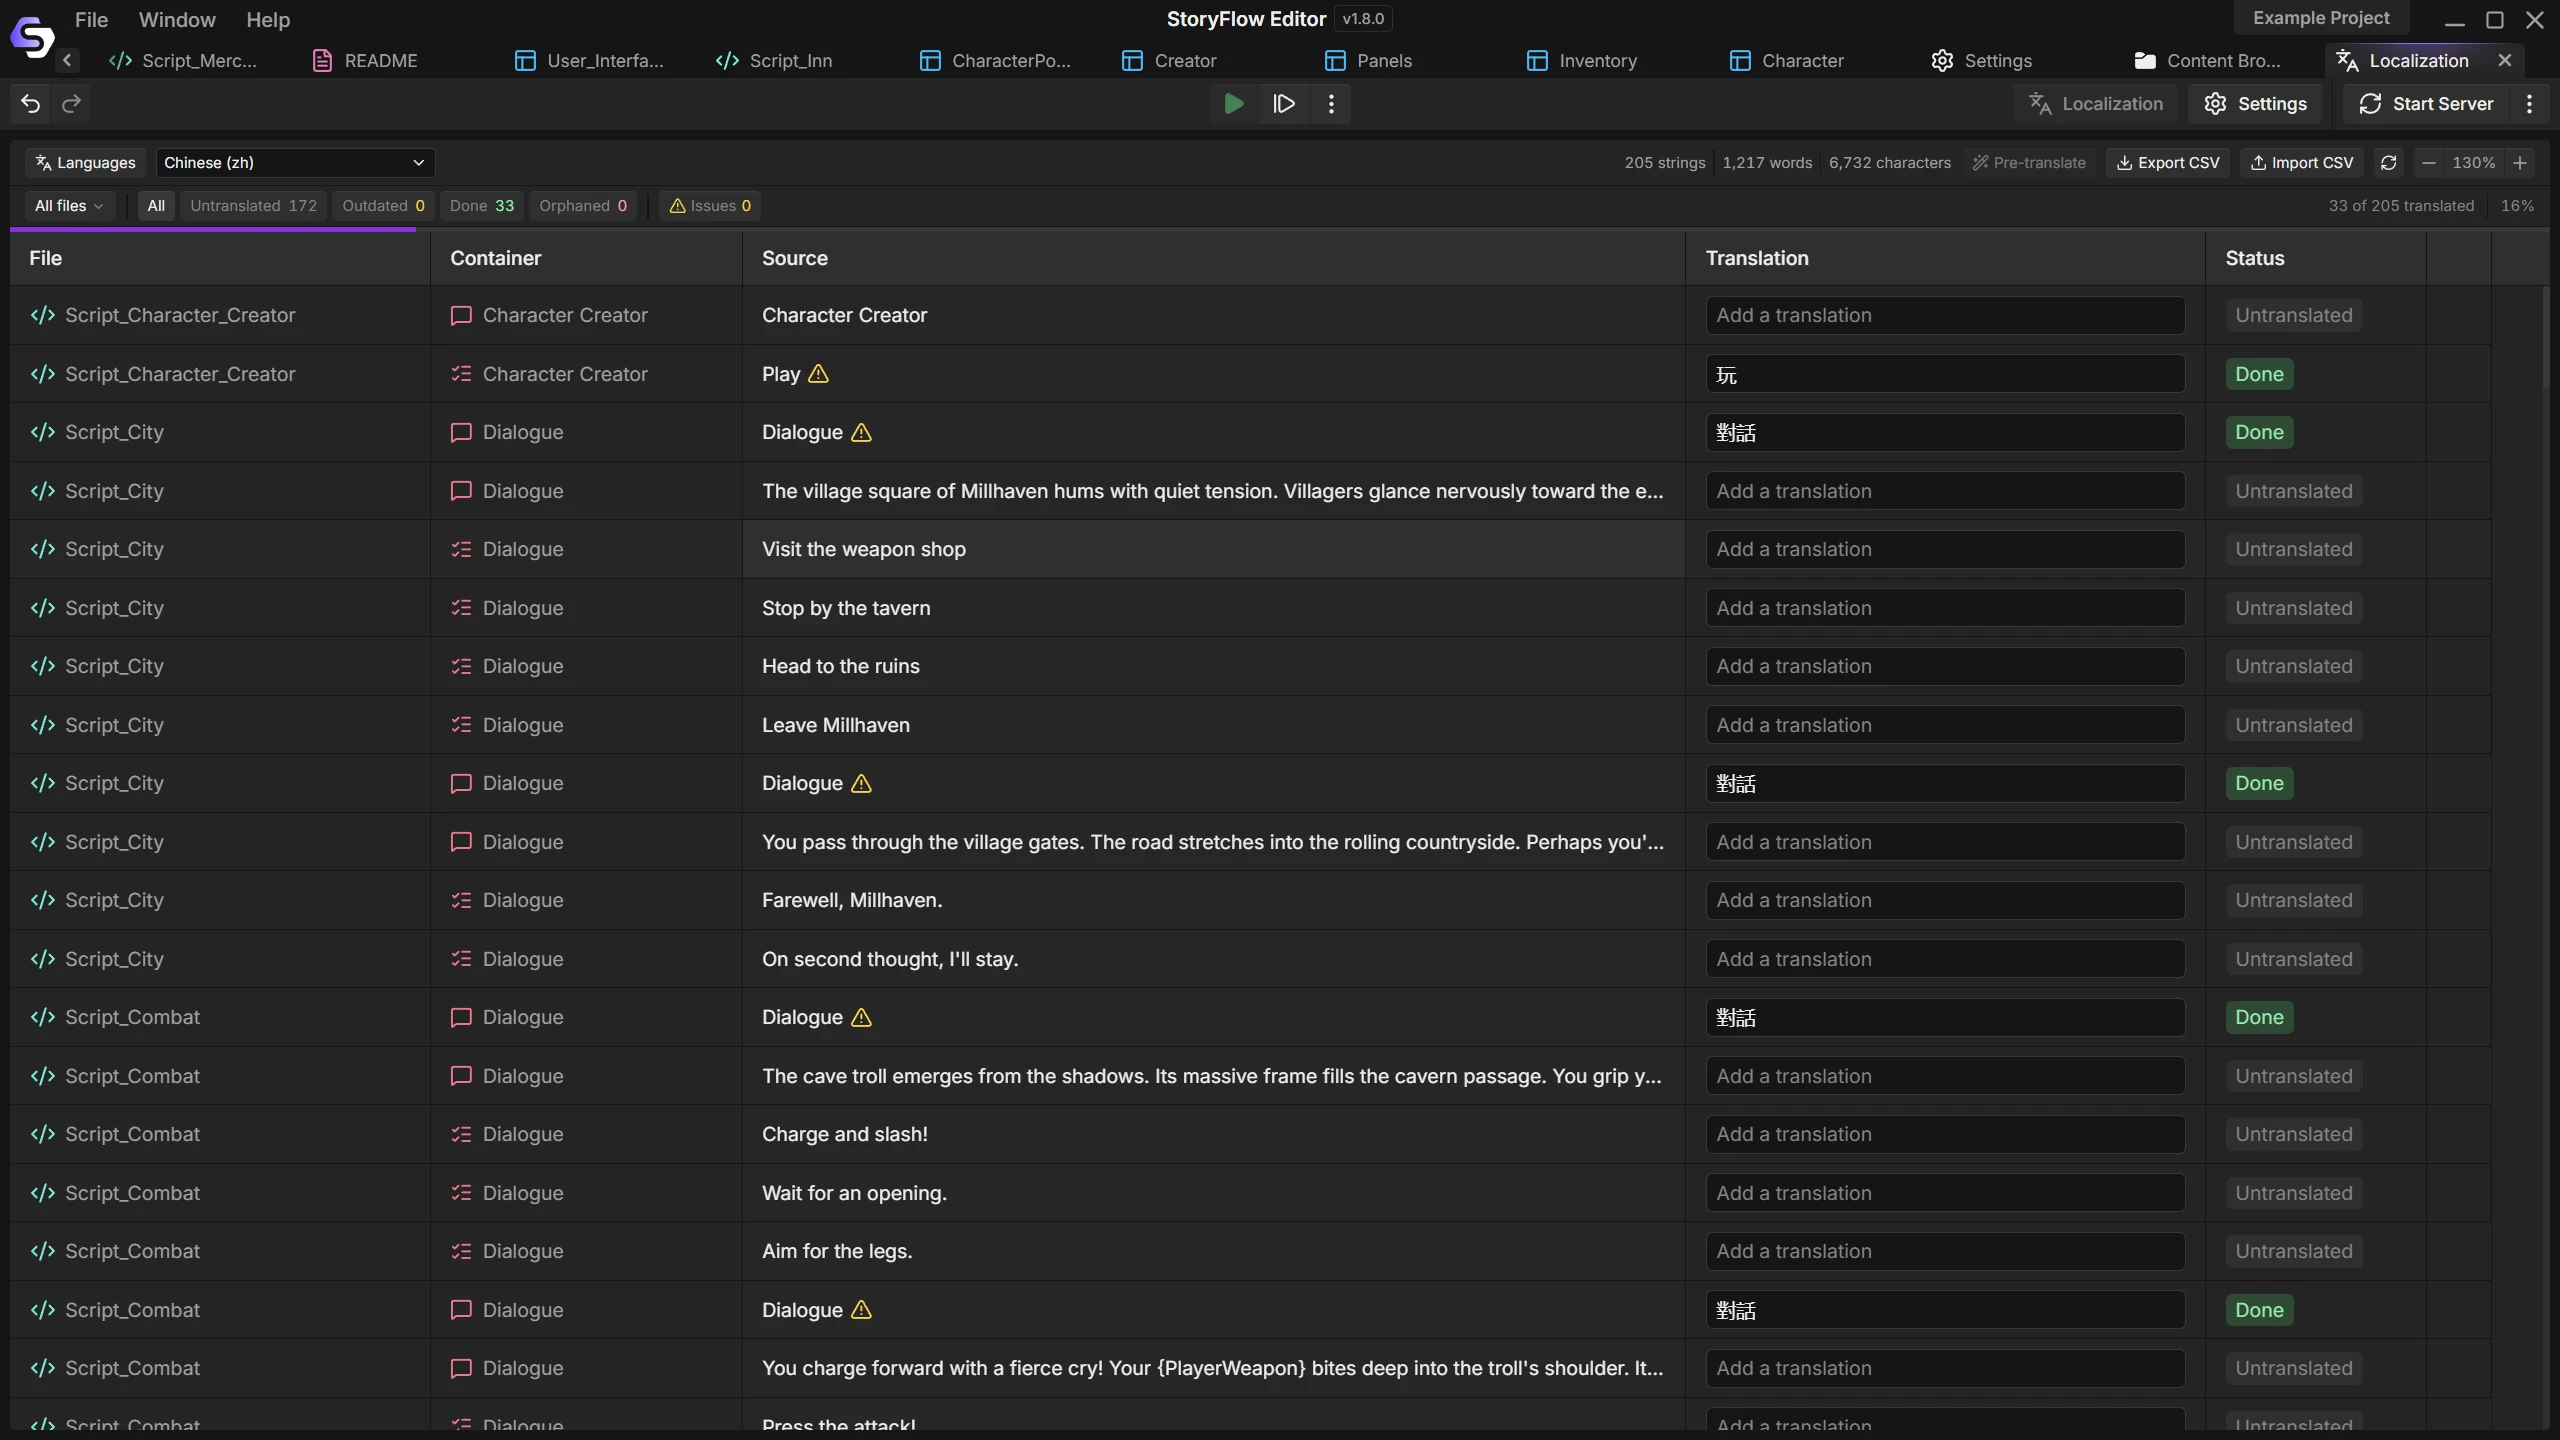Viewport: 2560px width, 1440px height.
Task: Click the StoryFlow logo icon
Action: 32,37
